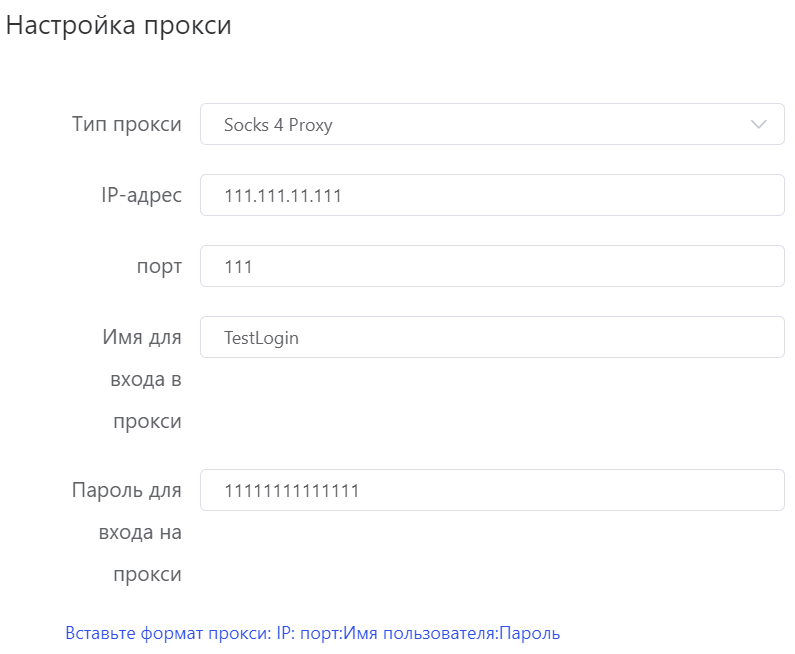Click the empty right end of the IP address field

coord(720,196)
